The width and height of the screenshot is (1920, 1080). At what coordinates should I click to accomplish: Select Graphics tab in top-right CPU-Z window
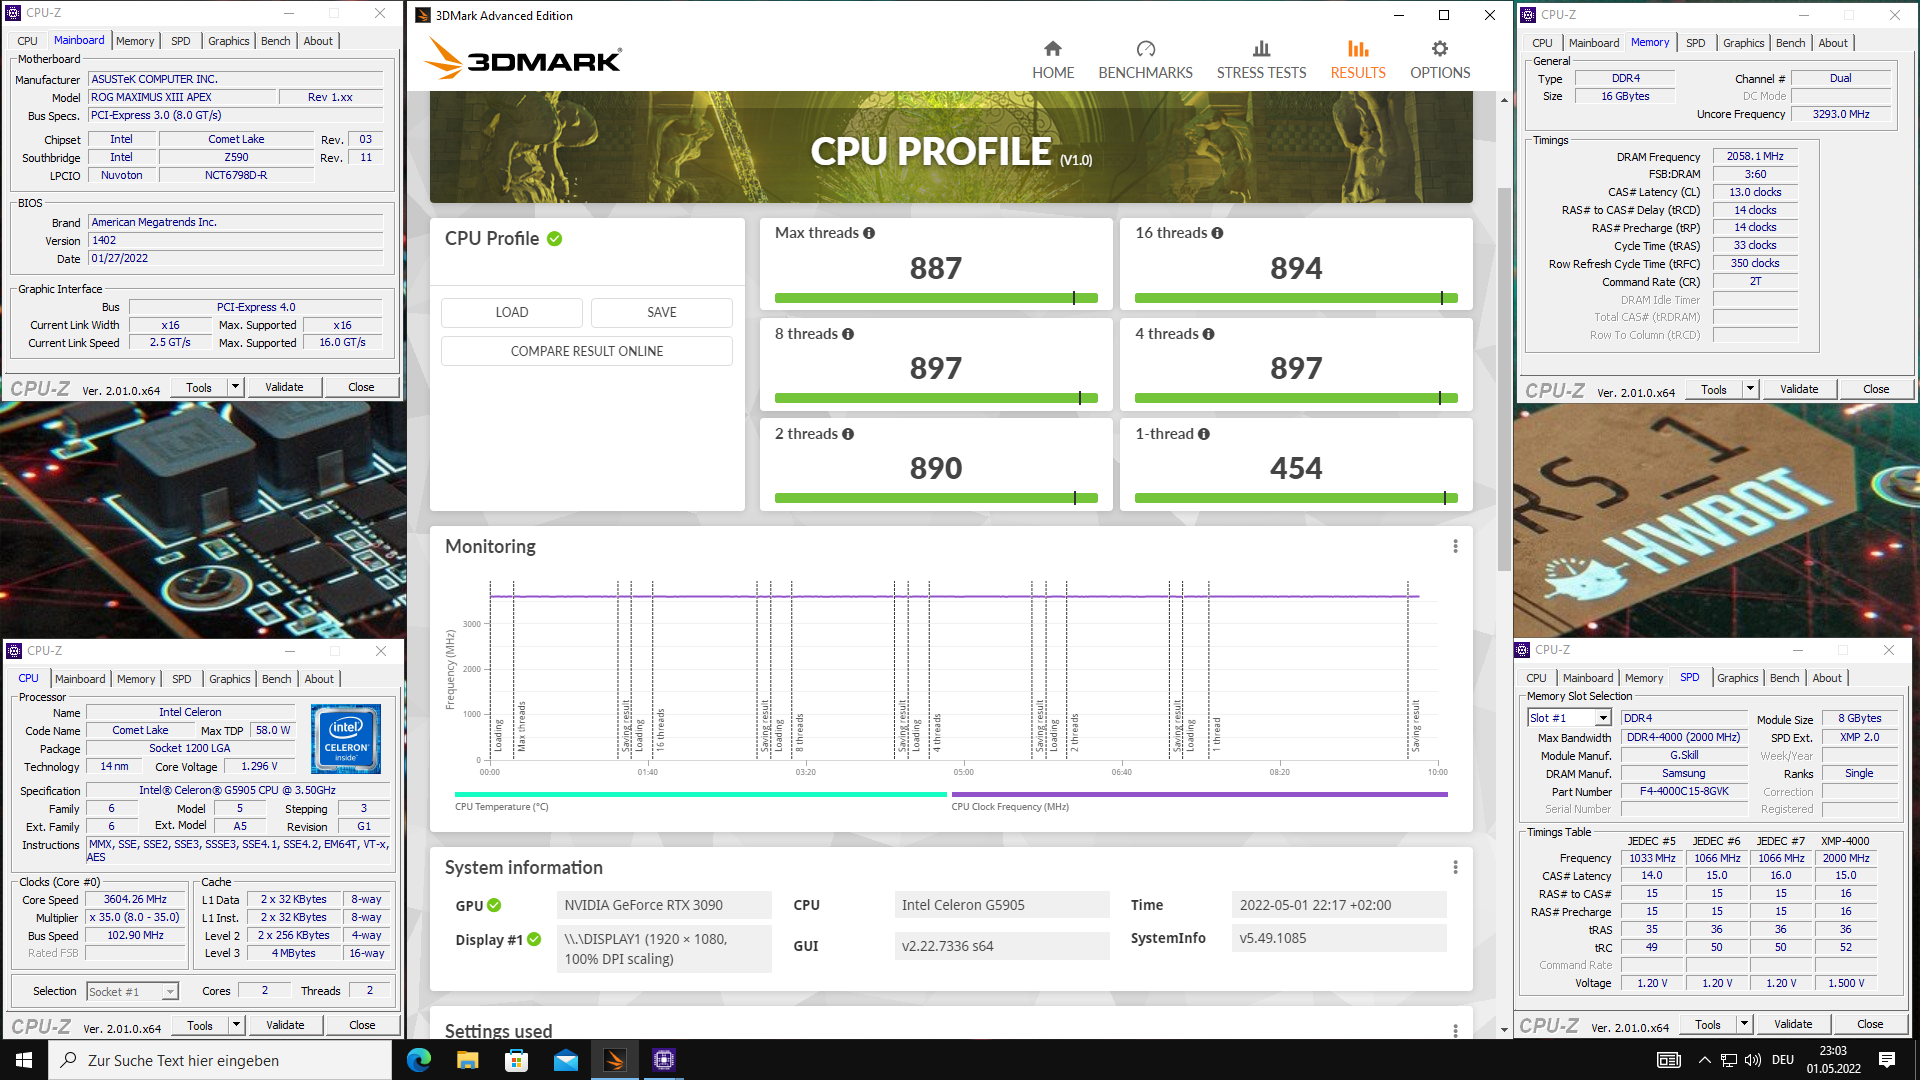pyautogui.click(x=1743, y=43)
